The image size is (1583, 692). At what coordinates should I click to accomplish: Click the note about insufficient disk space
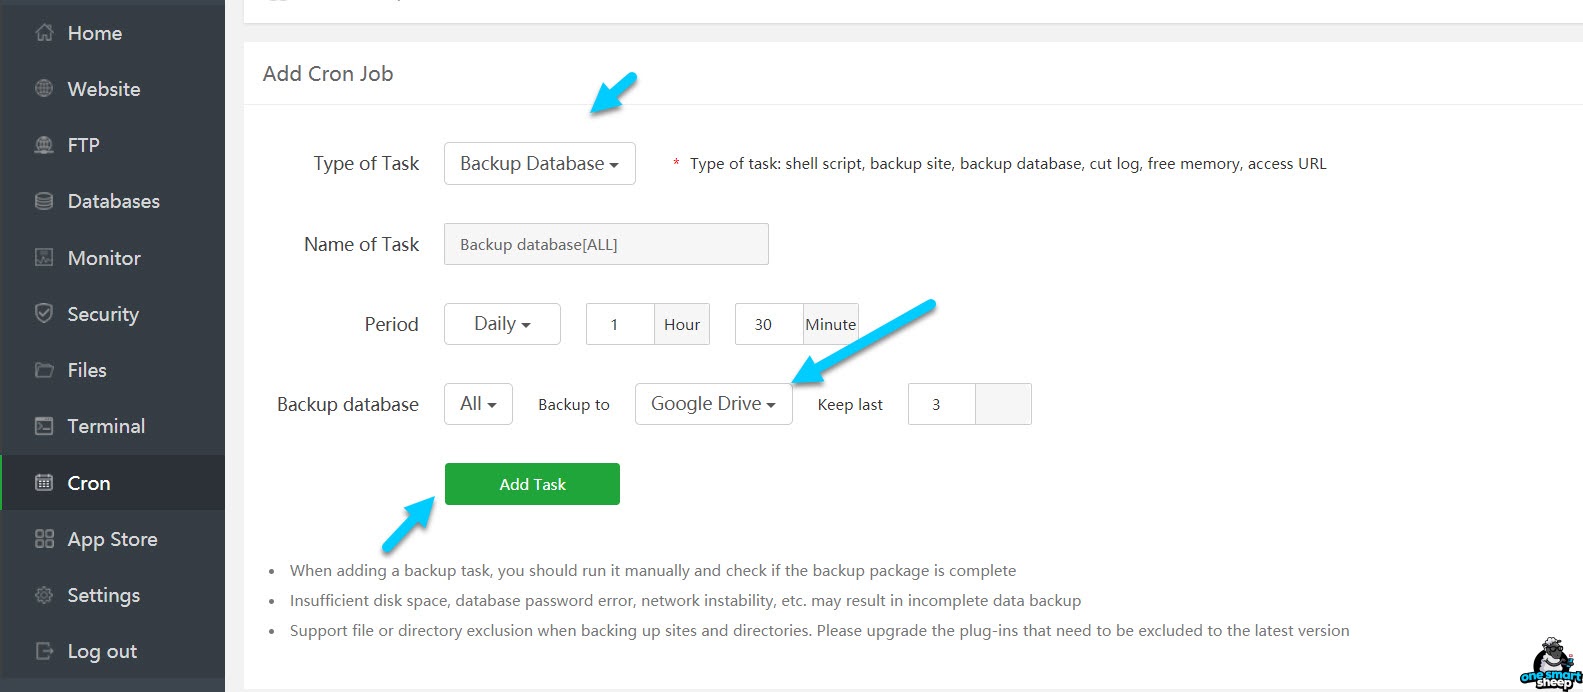click(685, 601)
